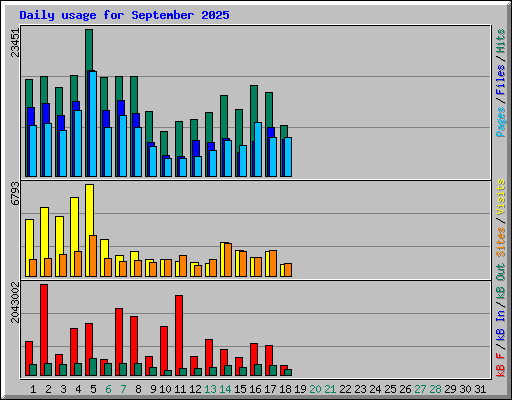Screen dimensions: 512x400
Task: Click day 11 on the x-axis
Action: click(x=180, y=389)
